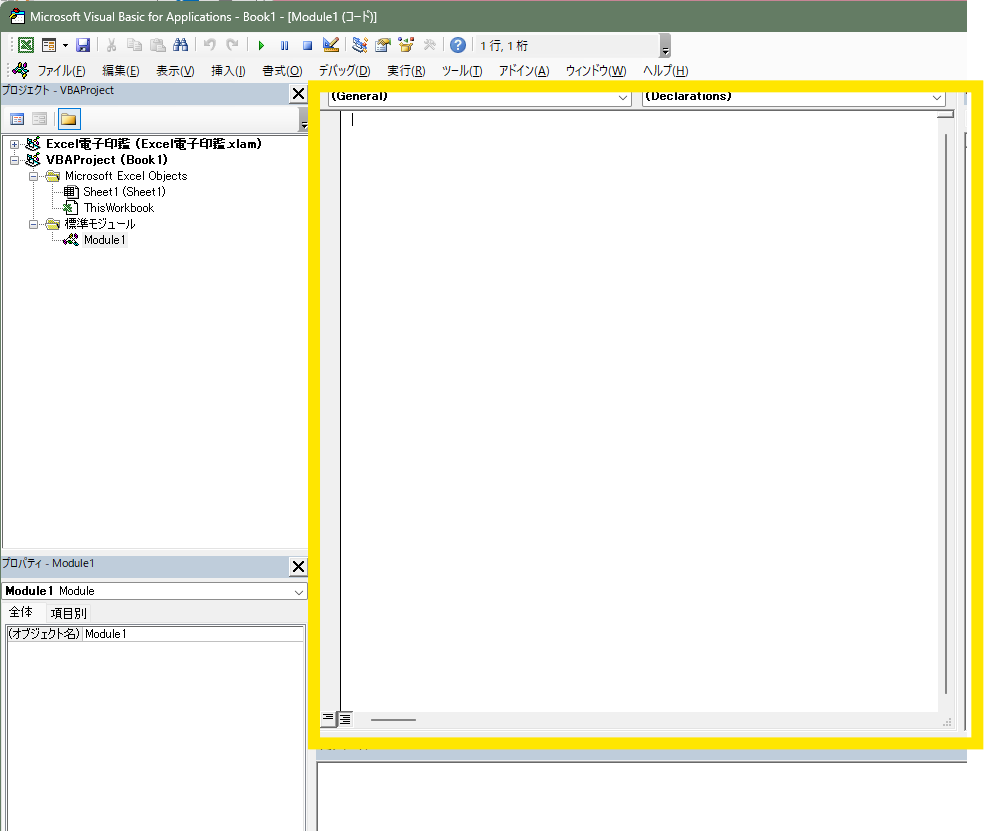Expand the Excel電子印鑑 project node

(15, 144)
